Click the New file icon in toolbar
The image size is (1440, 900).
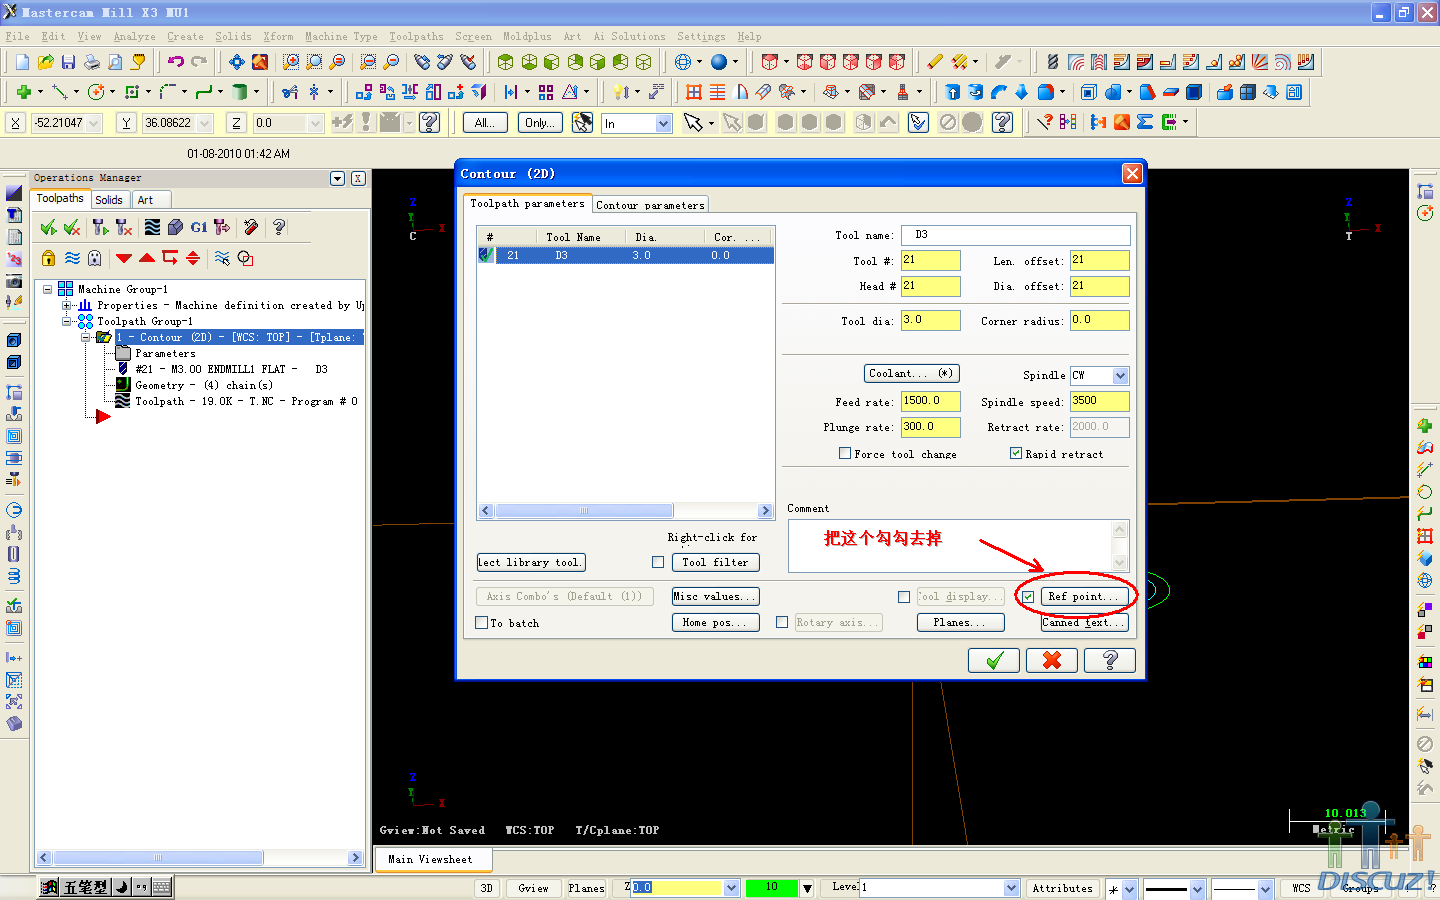tap(22, 62)
